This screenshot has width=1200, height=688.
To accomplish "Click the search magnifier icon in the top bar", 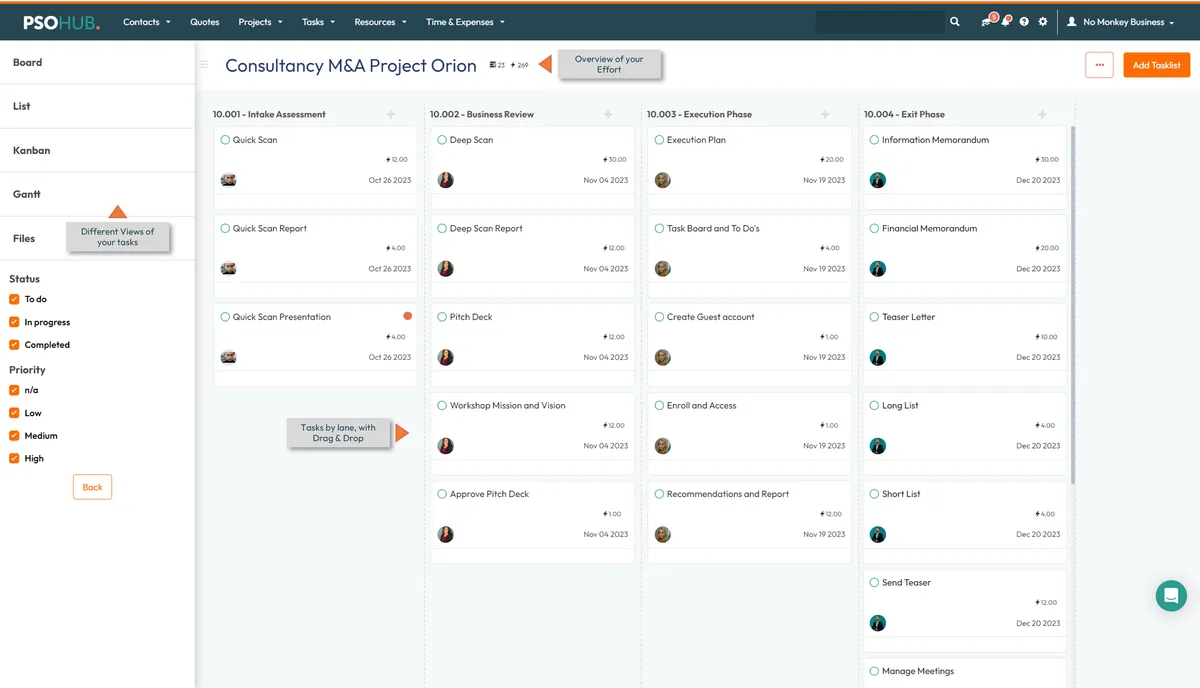I will click(955, 21).
